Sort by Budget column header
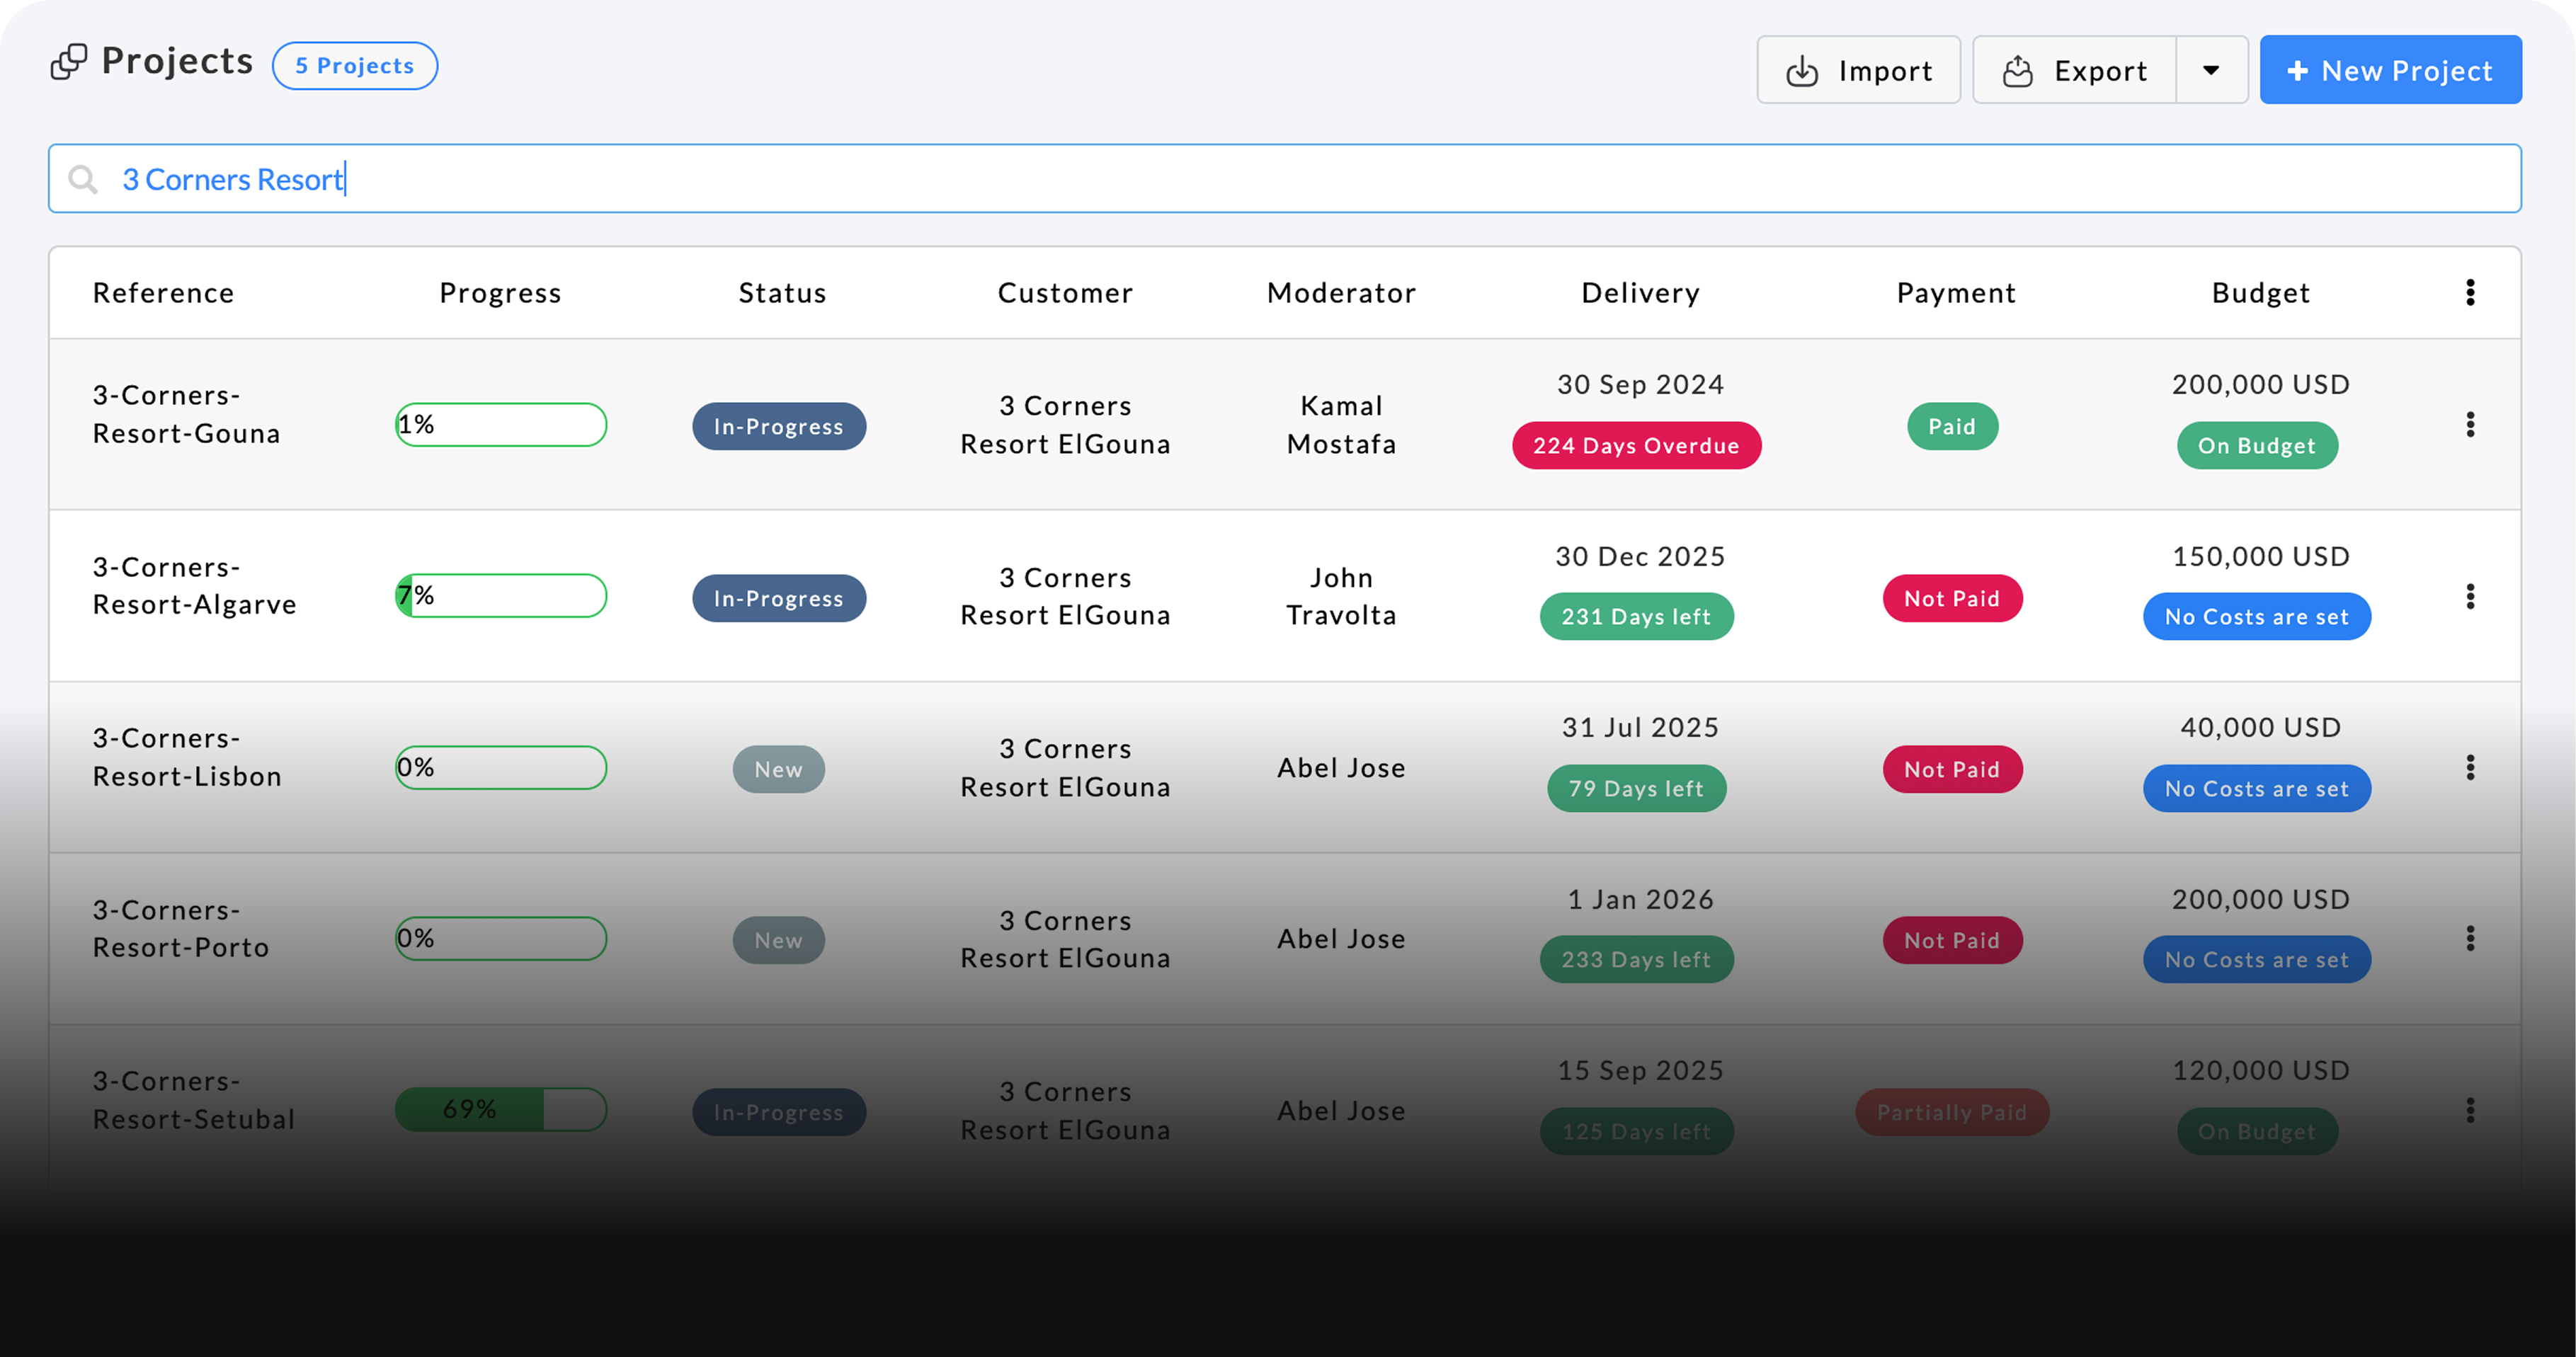Image resolution: width=2576 pixels, height=1357 pixels. (x=2260, y=293)
